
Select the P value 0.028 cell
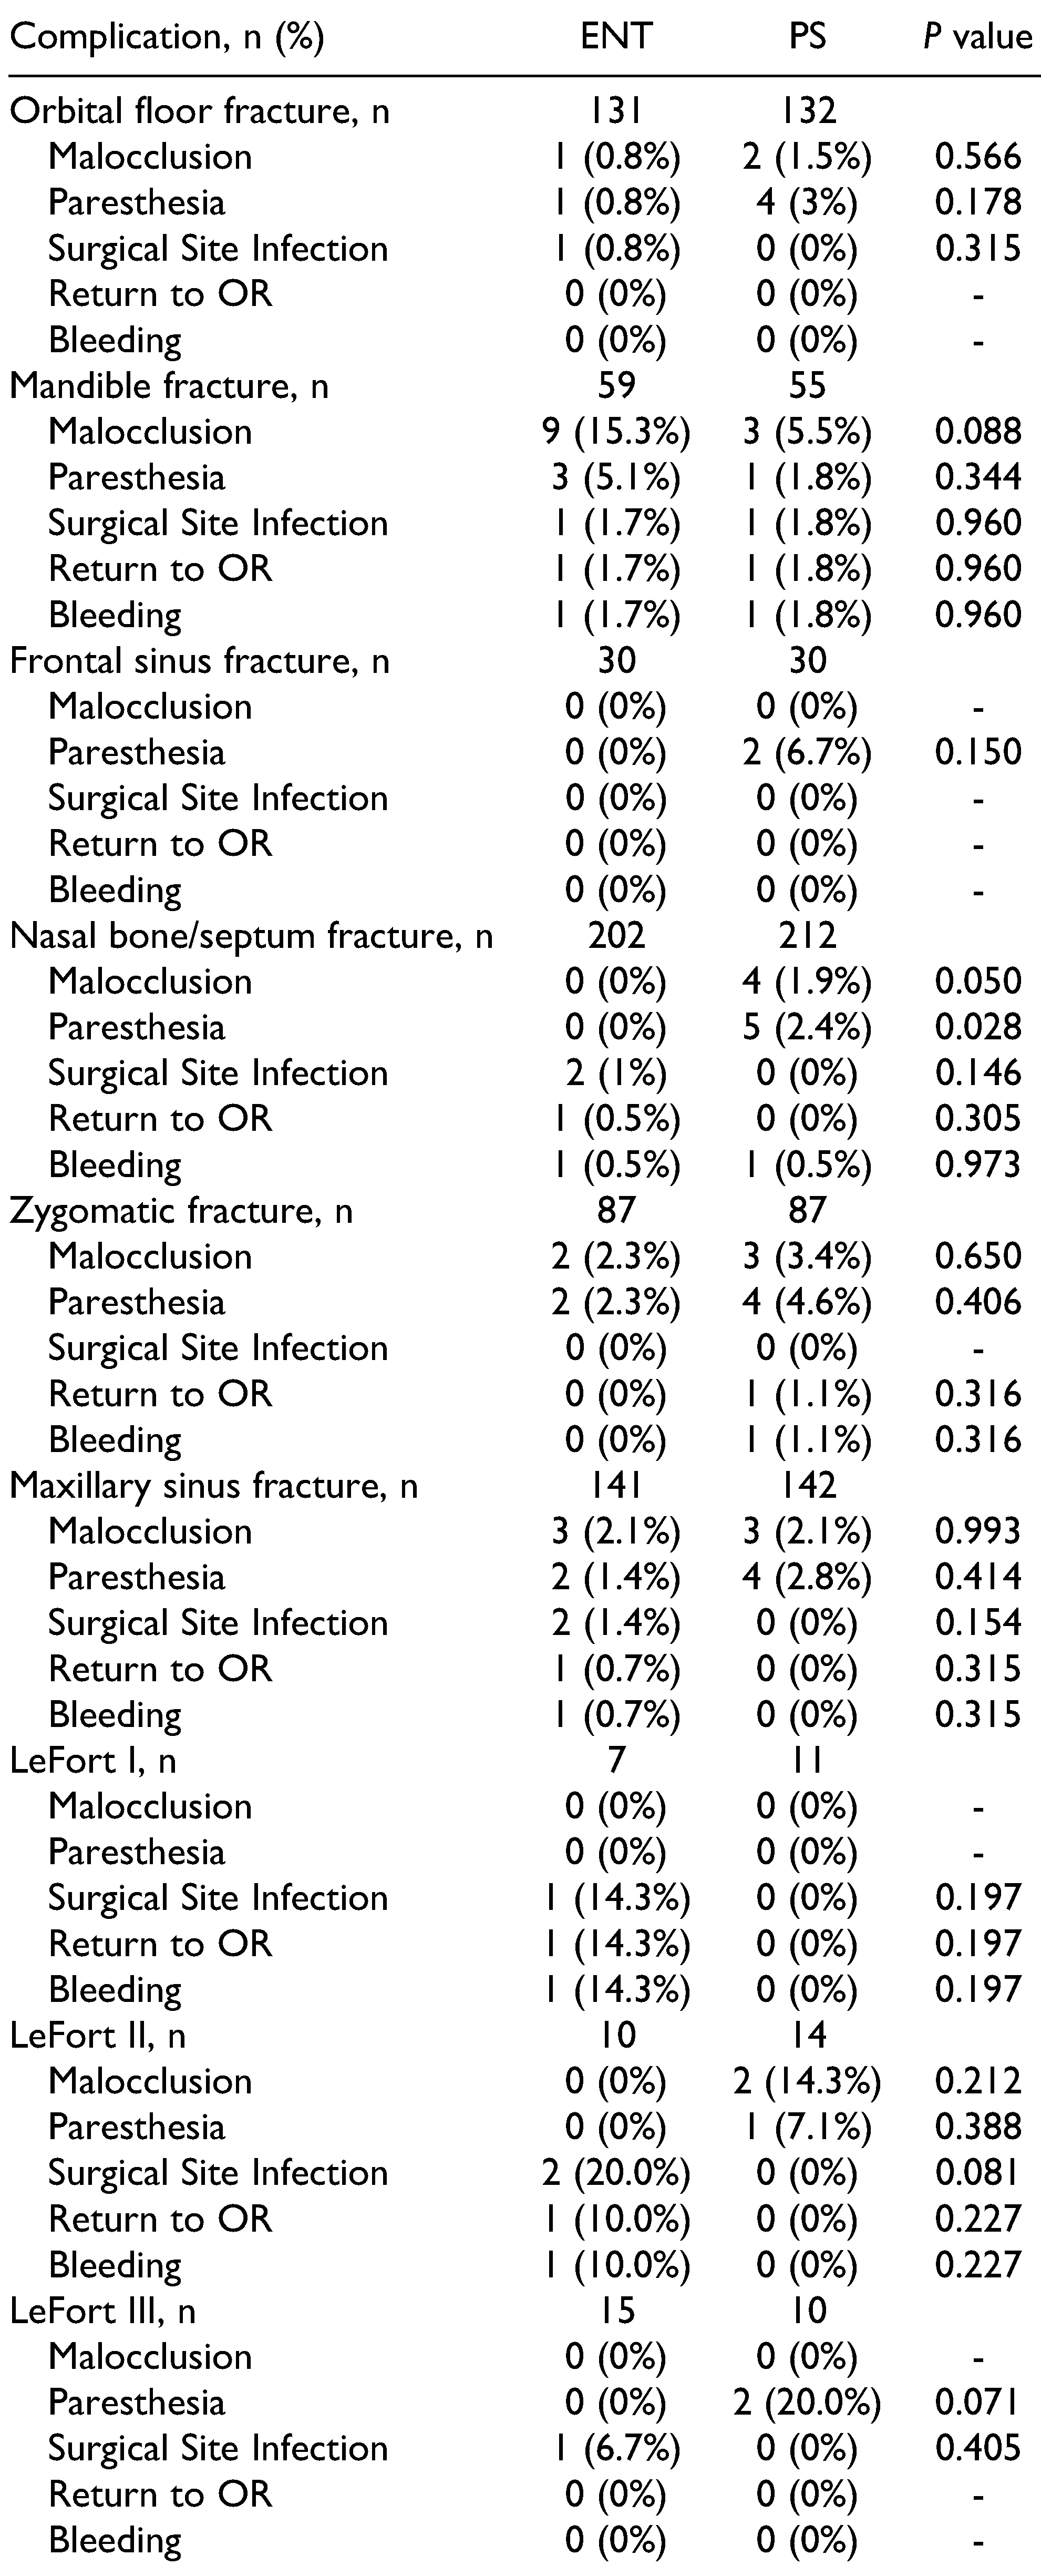pos(977,1027)
